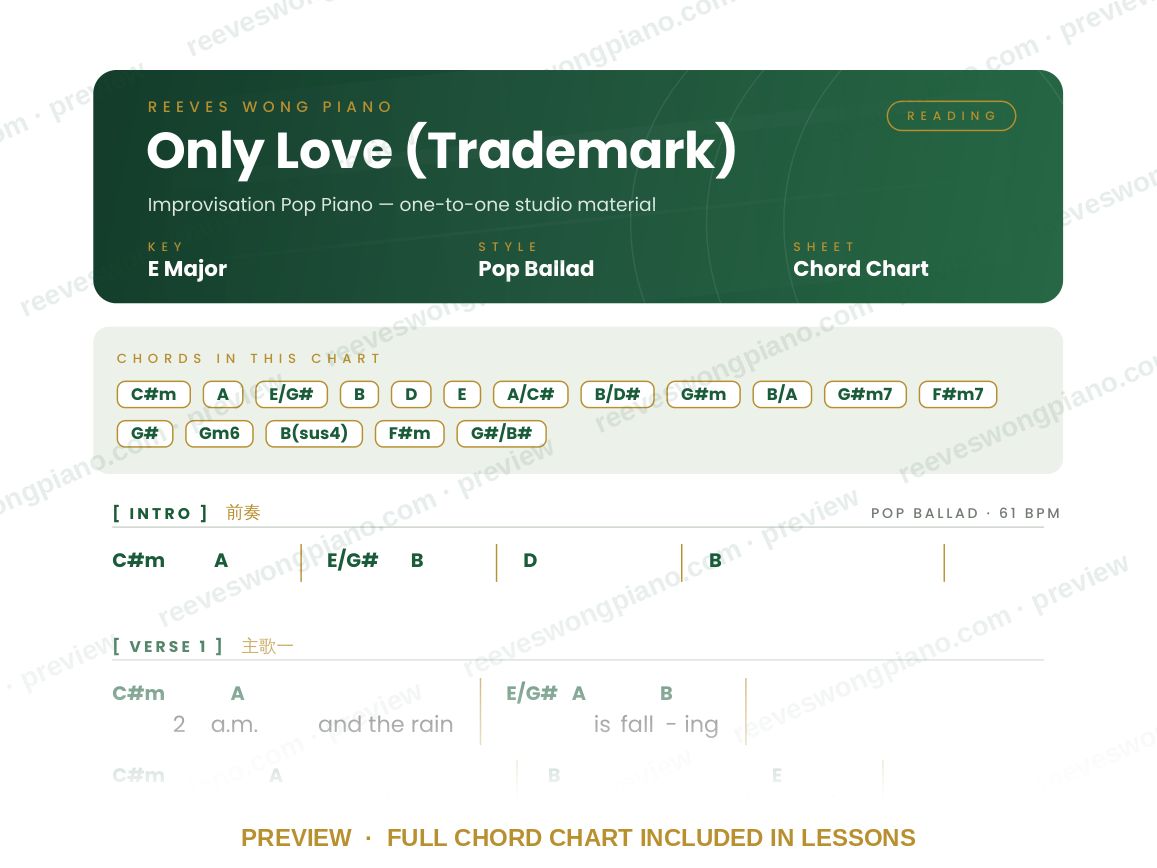Click the lyric "2 a.m."

pyautogui.click(x=215, y=725)
